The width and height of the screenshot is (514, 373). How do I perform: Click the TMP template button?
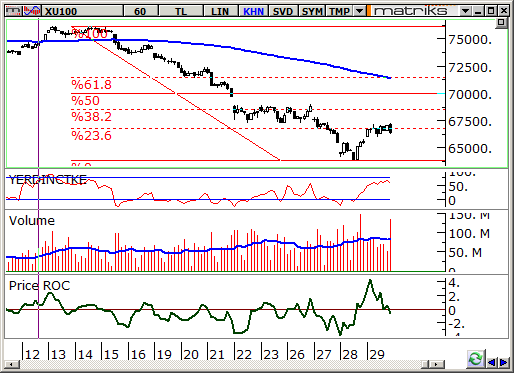click(x=339, y=11)
